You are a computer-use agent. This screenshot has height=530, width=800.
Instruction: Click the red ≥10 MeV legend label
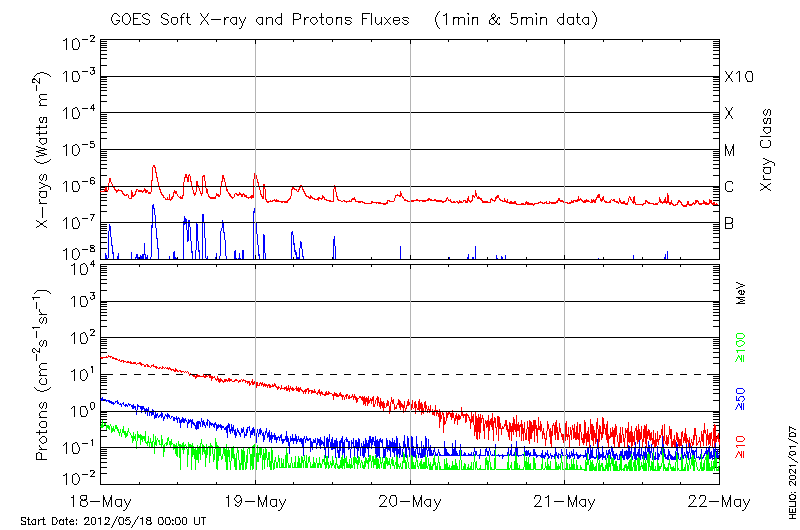(741, 447)
